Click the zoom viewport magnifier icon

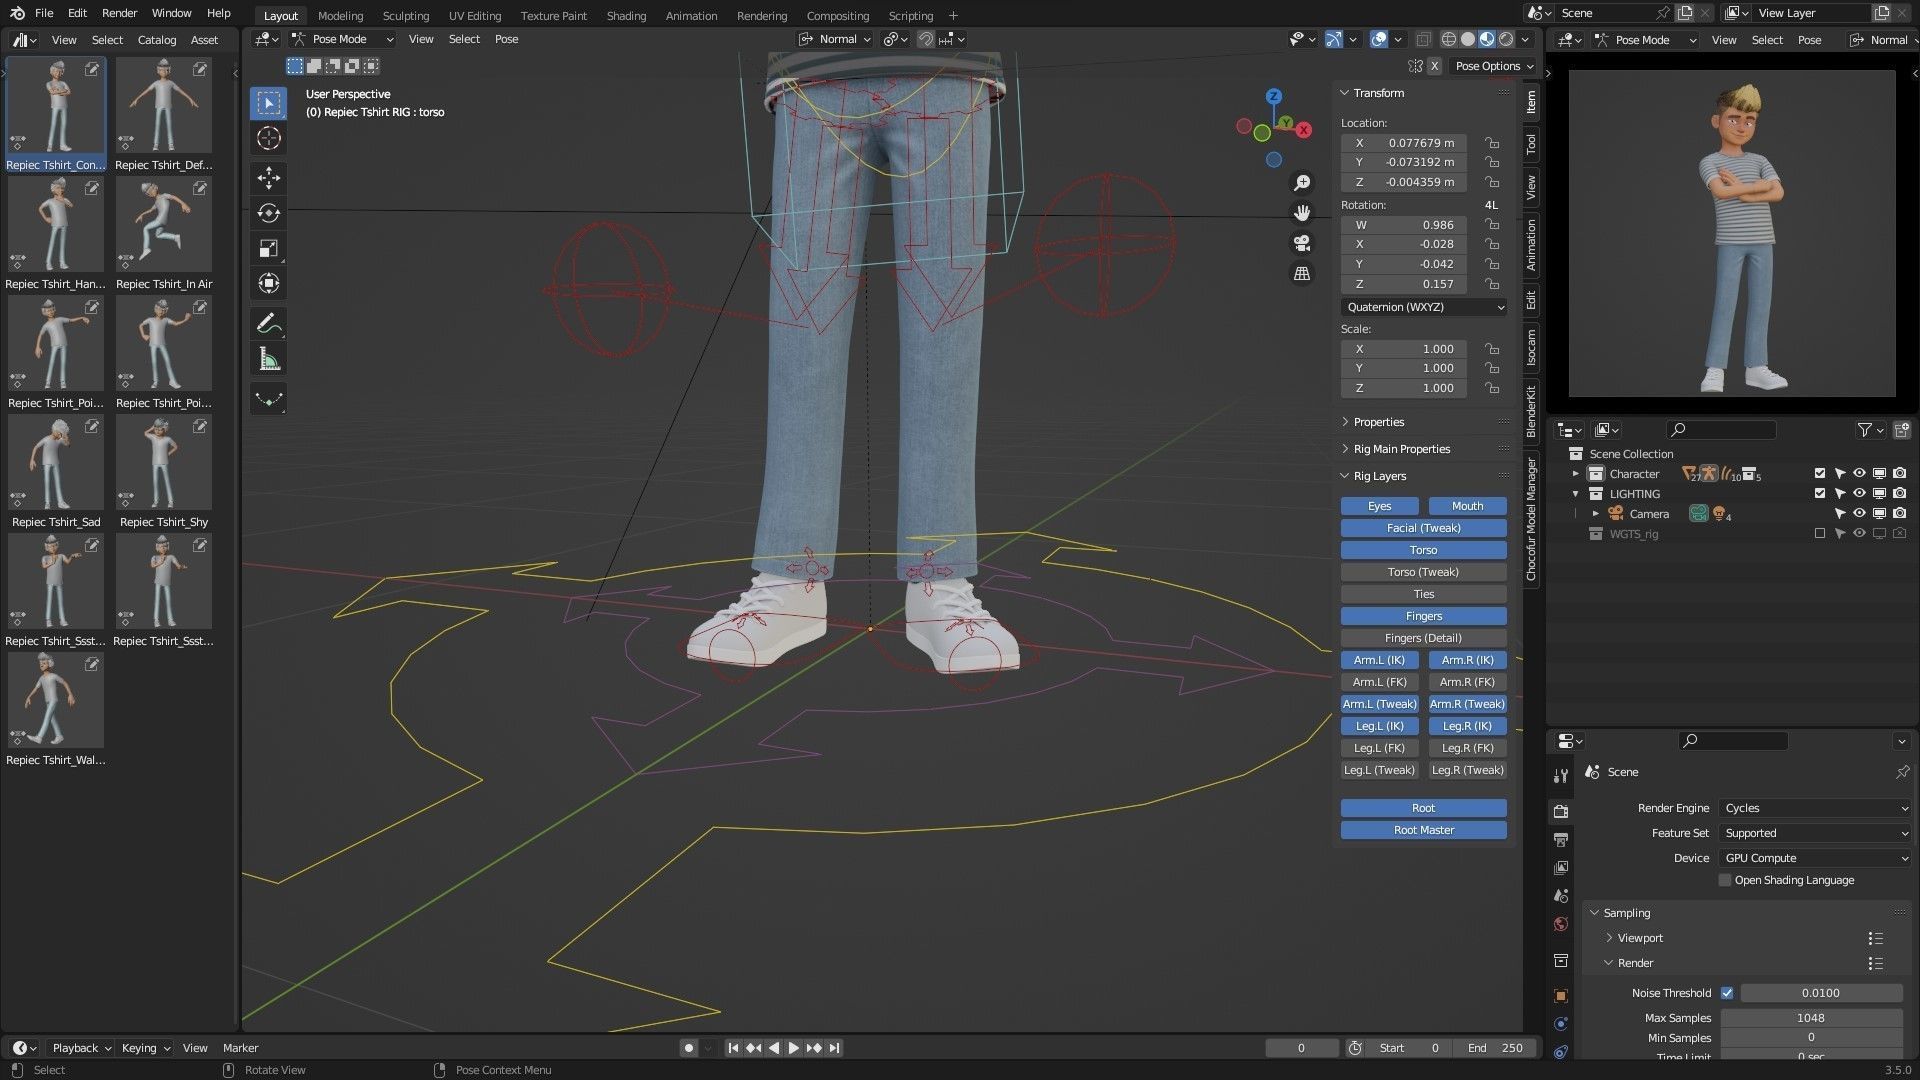[x=1302, y=183]
